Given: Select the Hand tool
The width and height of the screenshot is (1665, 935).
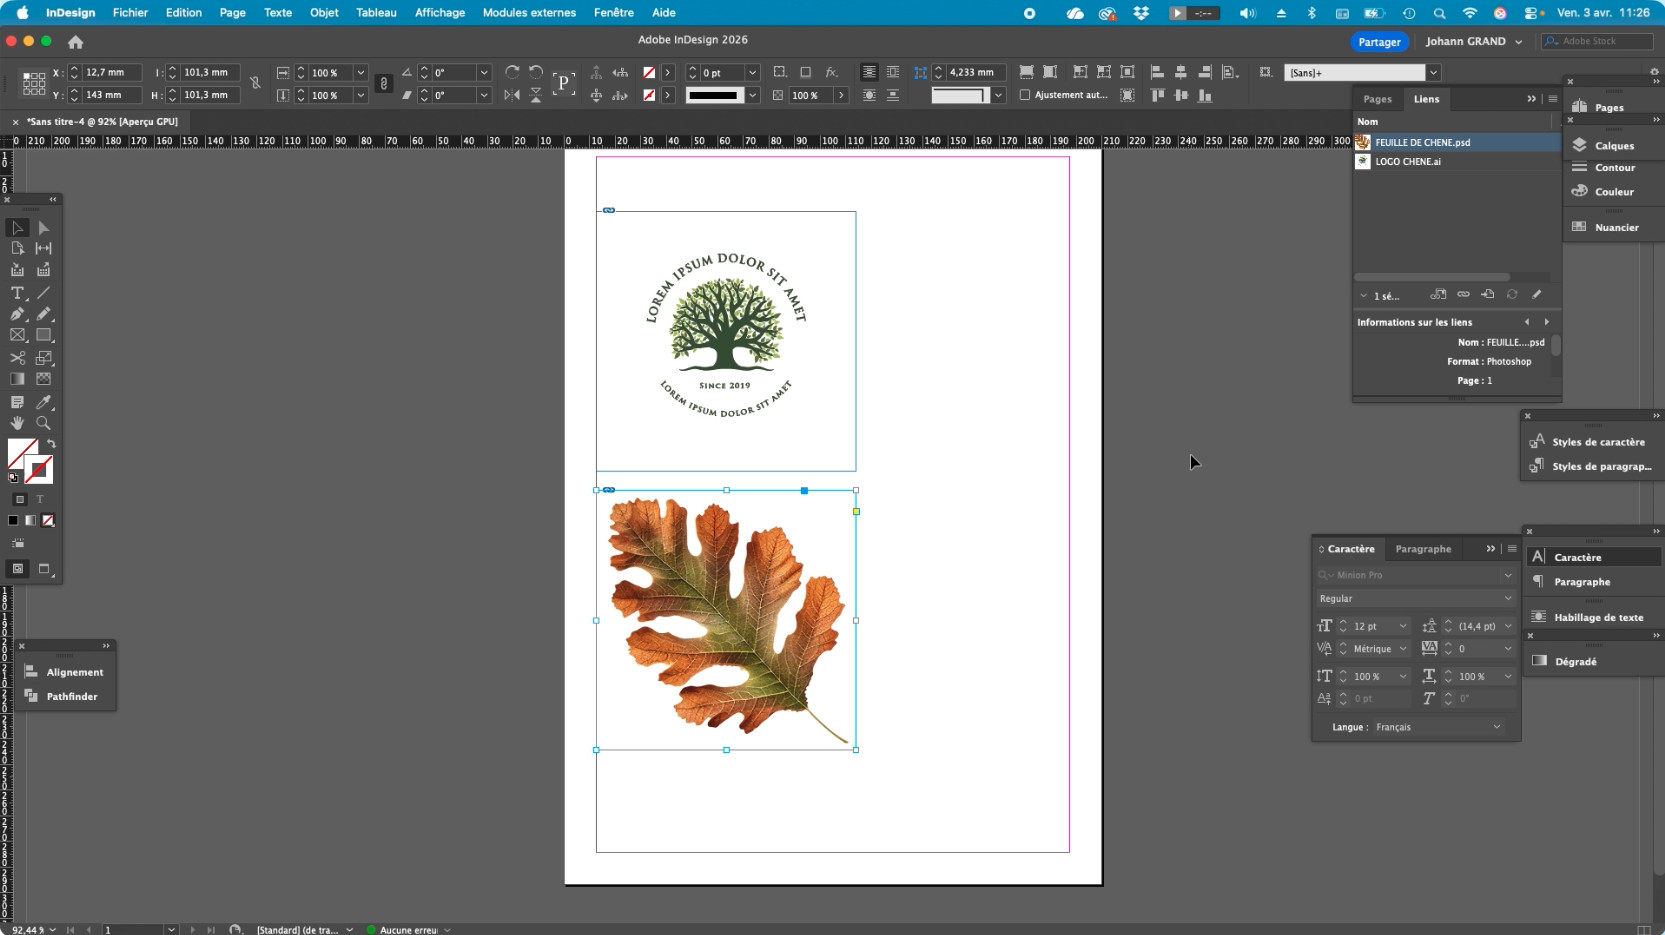Looking at the screenshot, I should [17, 423].
